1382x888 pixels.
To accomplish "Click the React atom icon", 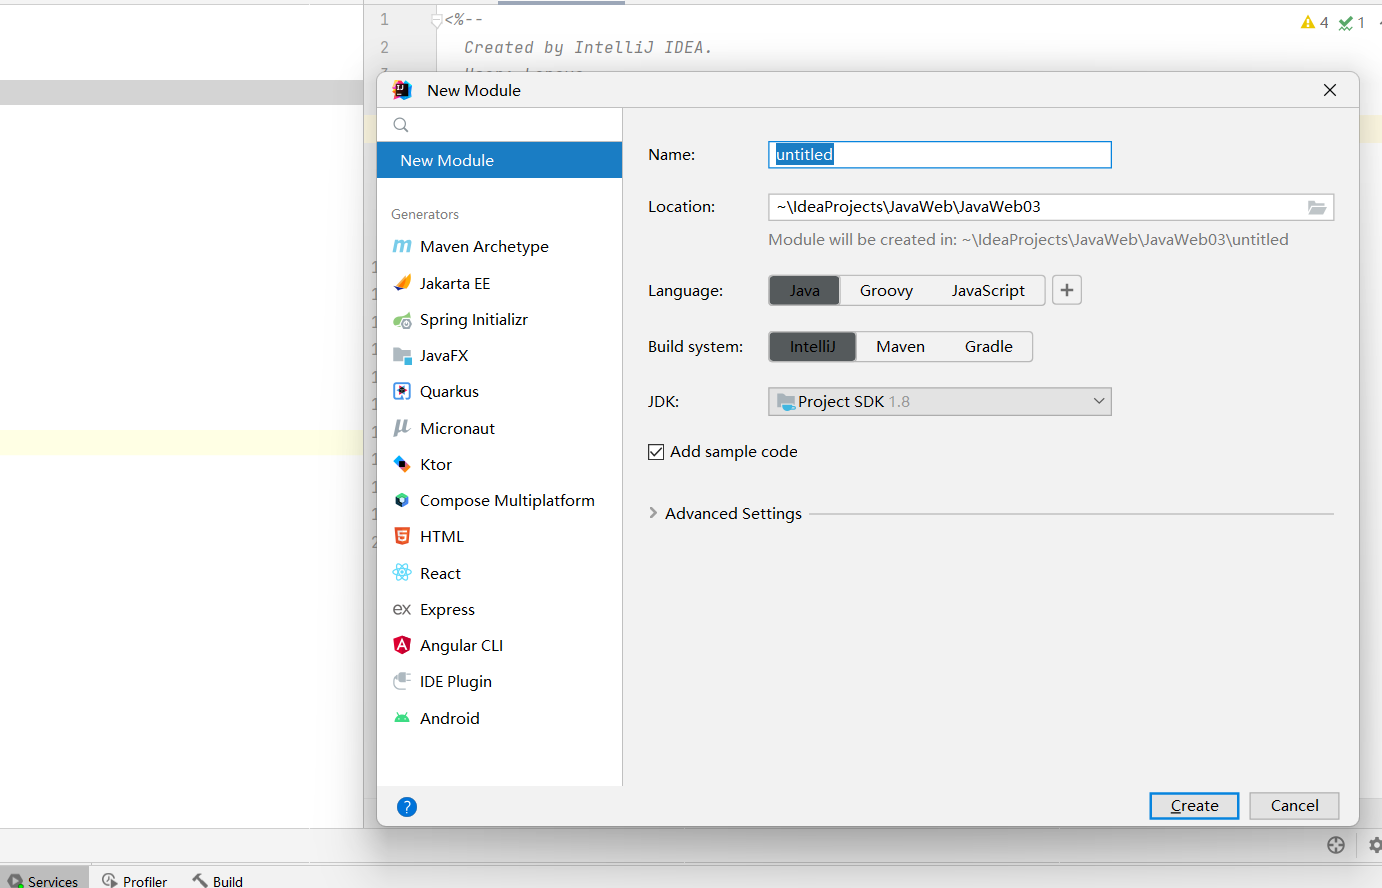I will pyautogui.click(x=402, y=573).
